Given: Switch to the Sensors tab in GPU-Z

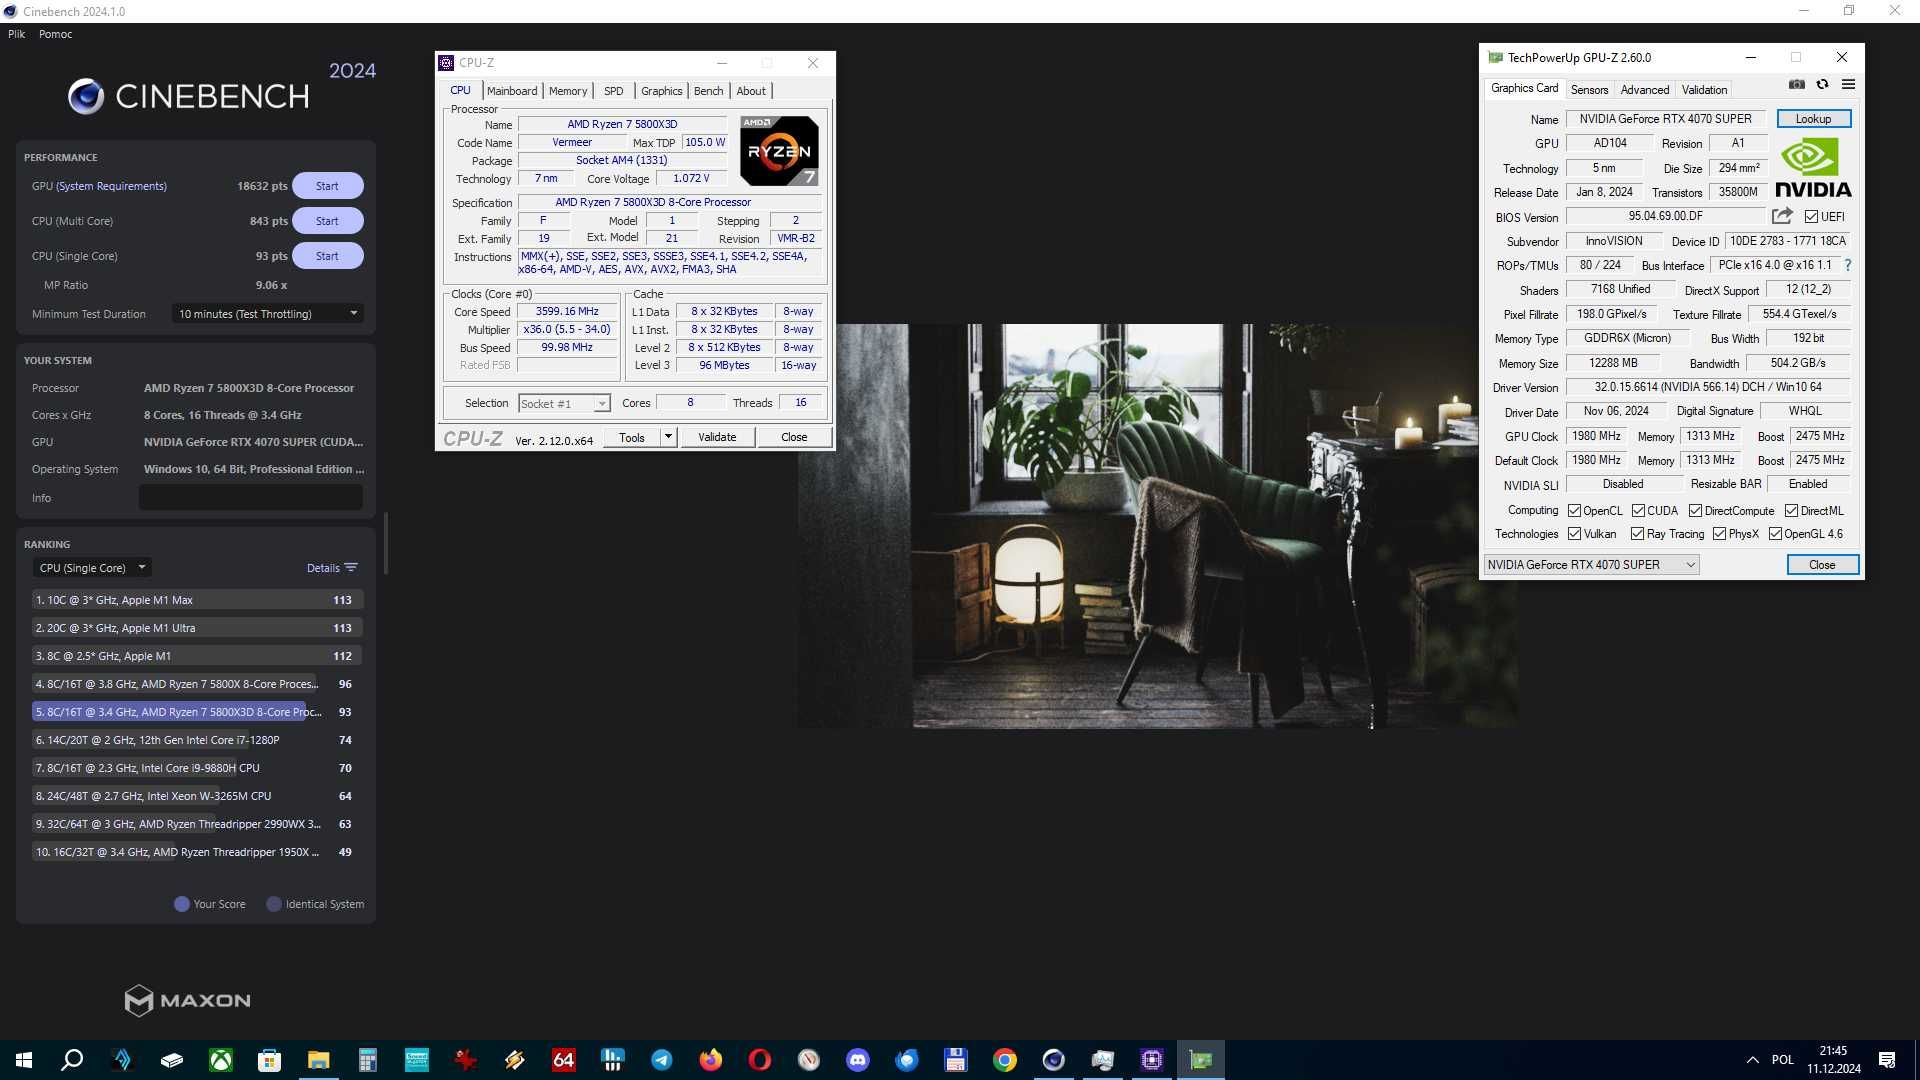Looking at the screenshot, I should tap(1589, 90).
